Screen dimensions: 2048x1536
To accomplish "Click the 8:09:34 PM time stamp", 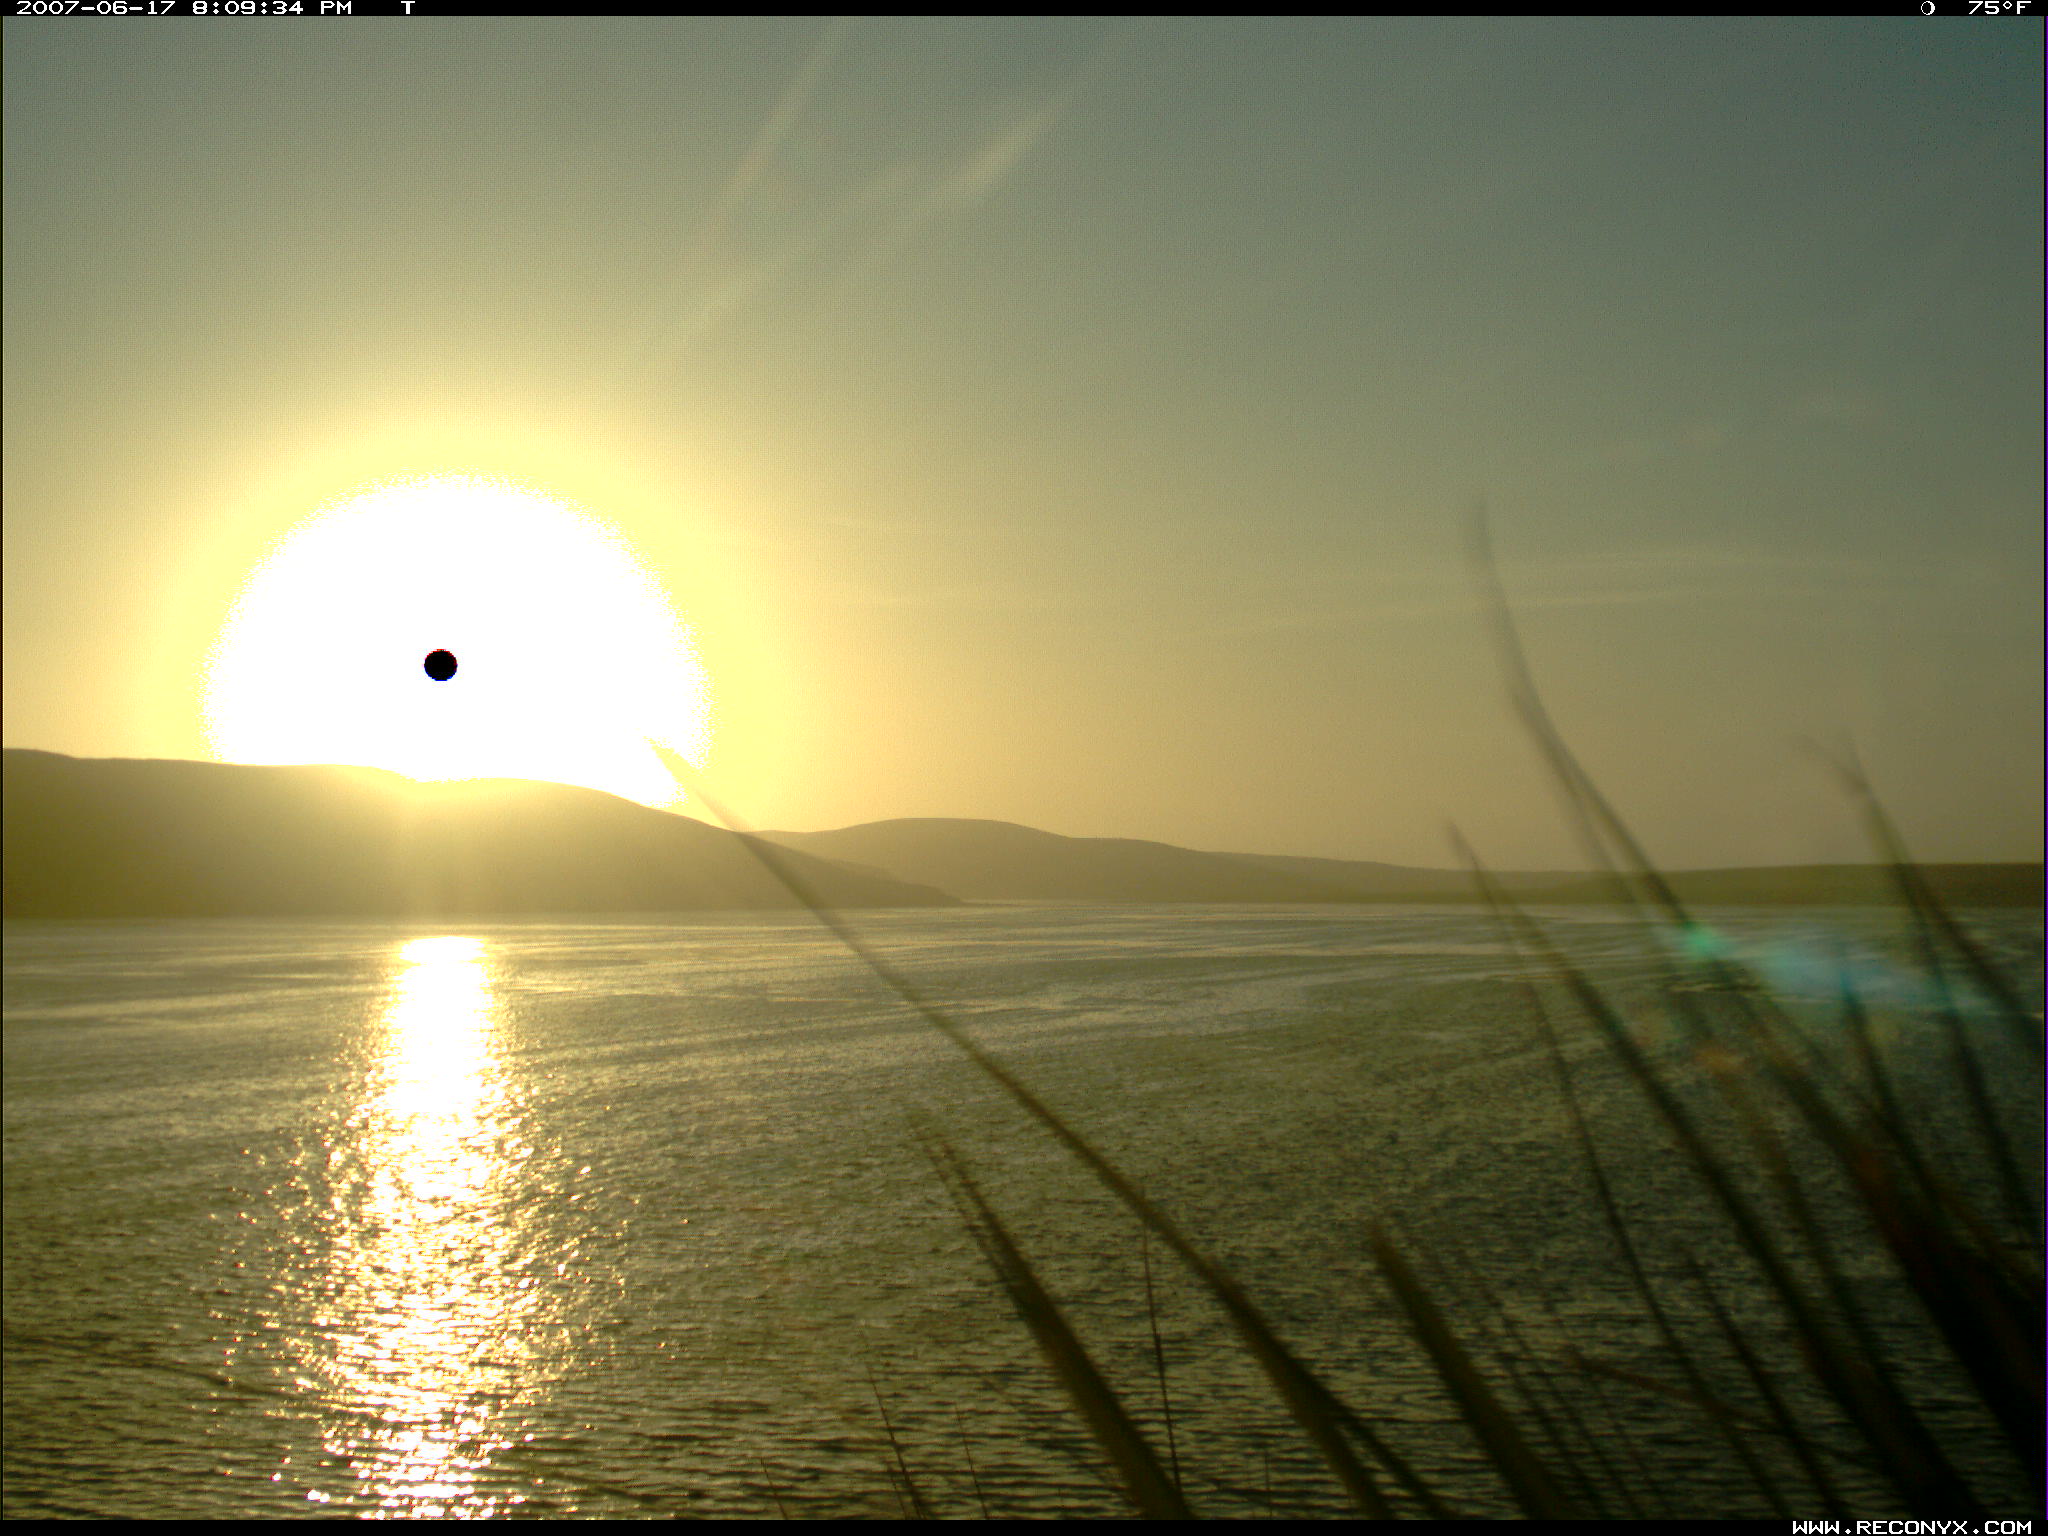I will [x=248, y=8].
